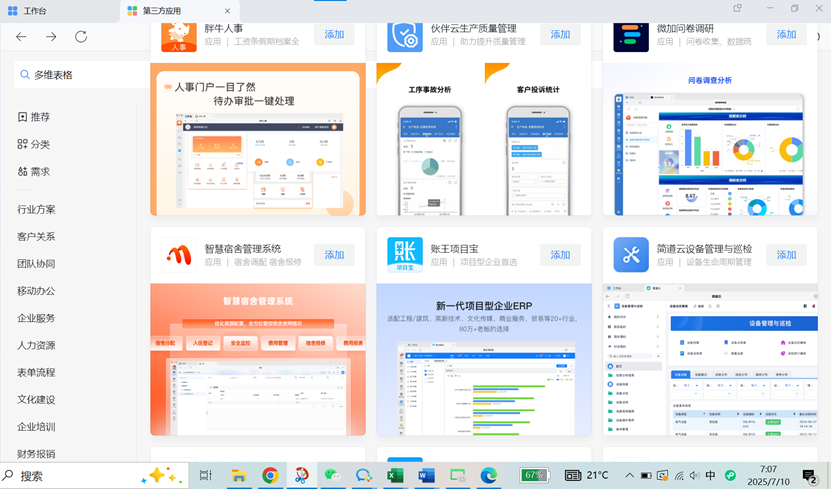Click the 伙伴云生产质量管理 shield icon

point(405,37)
